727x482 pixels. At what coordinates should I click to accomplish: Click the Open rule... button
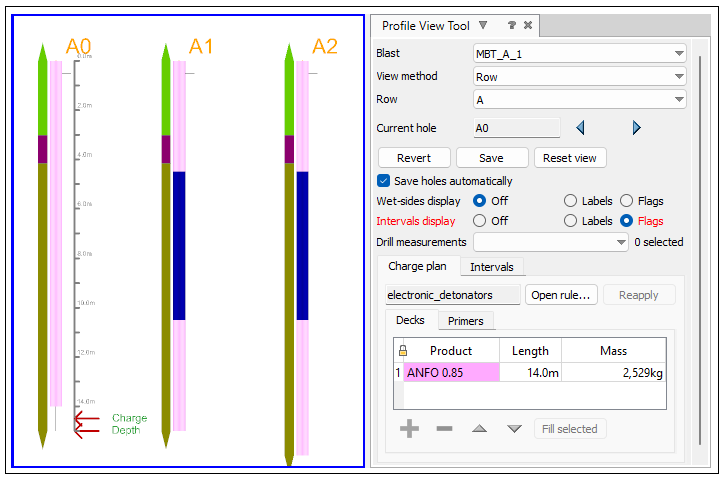(561, 295)
